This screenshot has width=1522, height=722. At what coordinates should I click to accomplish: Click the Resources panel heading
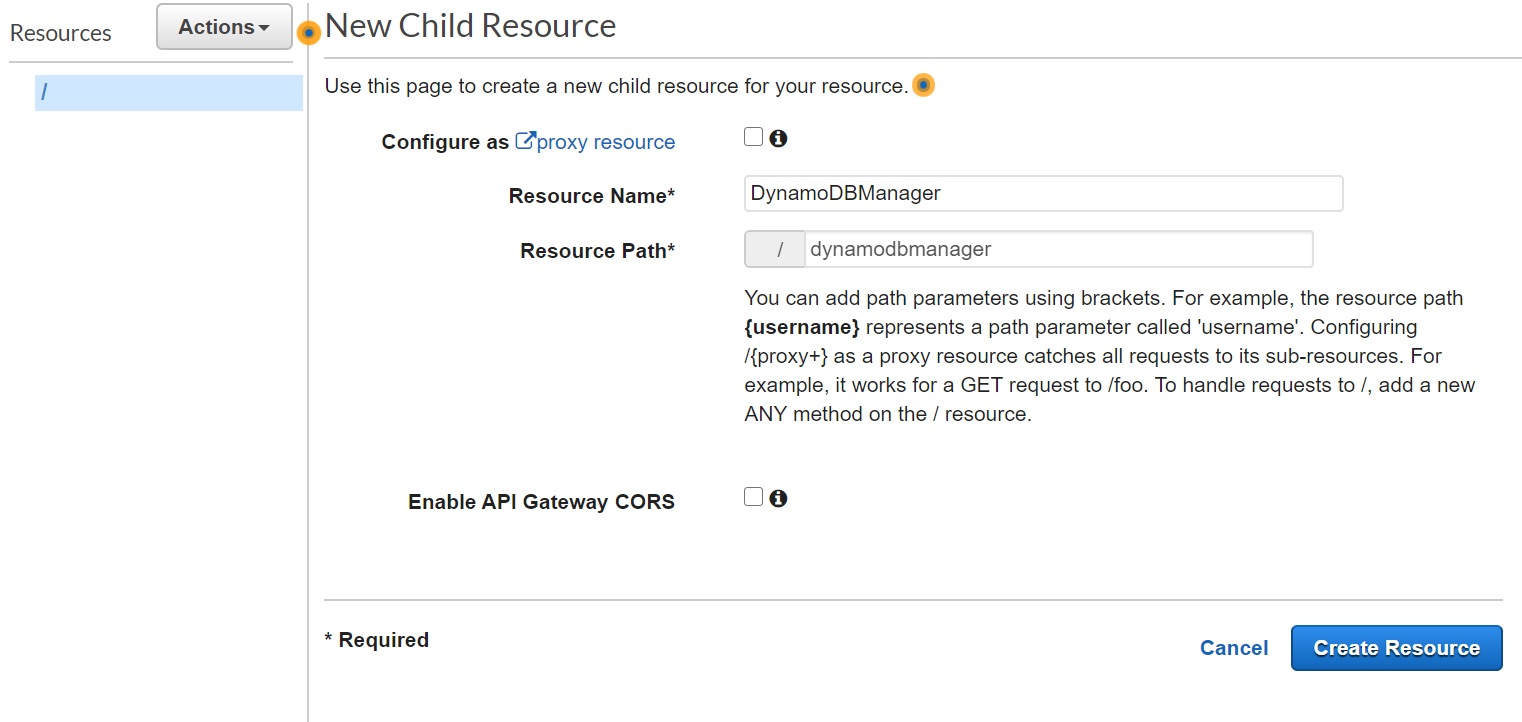(61, 33)
